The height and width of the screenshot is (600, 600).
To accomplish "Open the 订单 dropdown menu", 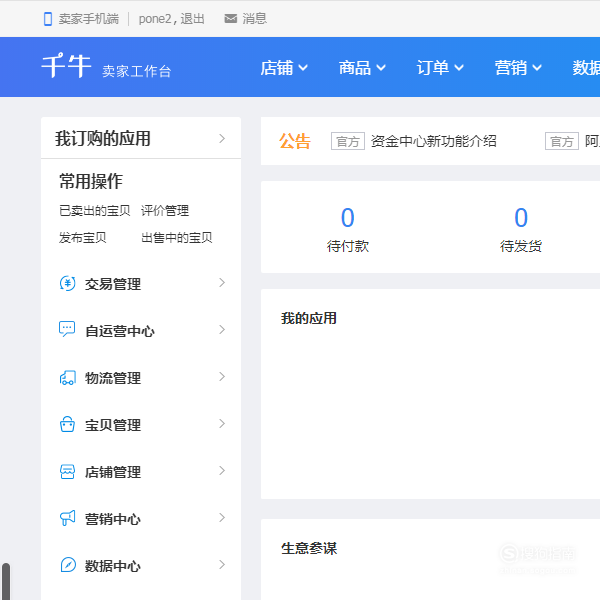I will click(440, 68).
